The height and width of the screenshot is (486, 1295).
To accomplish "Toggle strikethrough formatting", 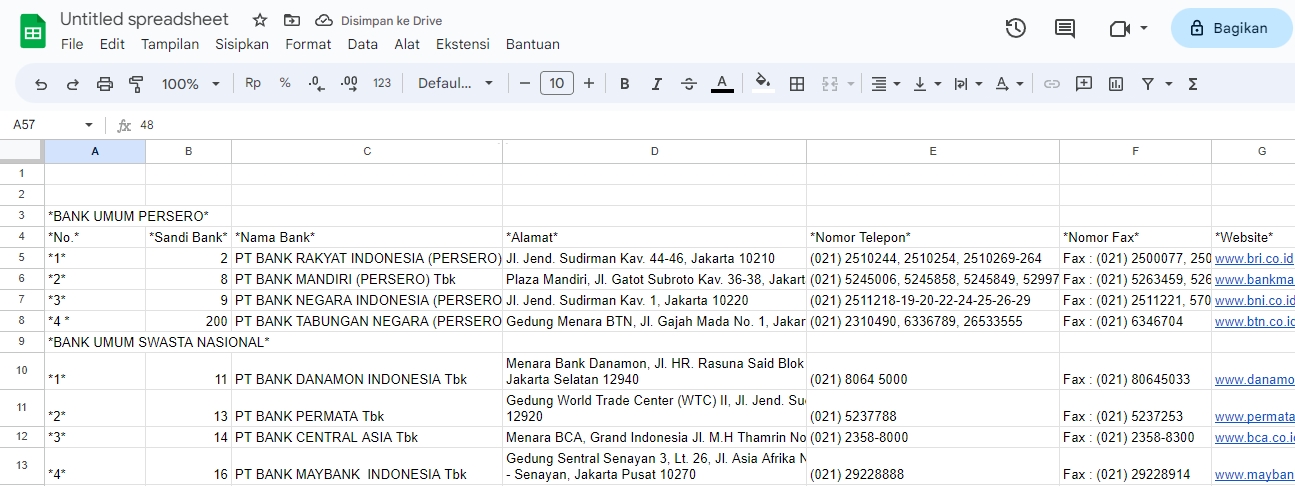I will point(689,84).
